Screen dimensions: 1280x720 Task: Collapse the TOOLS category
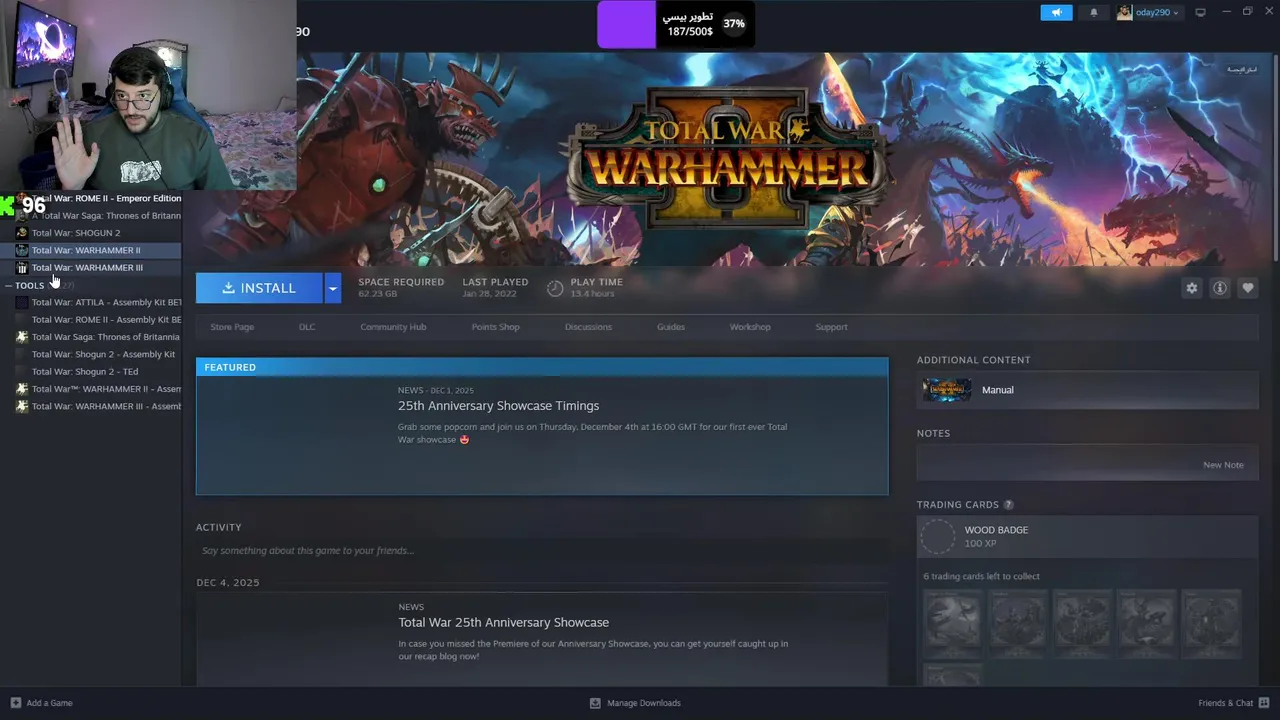click(8, 286)
